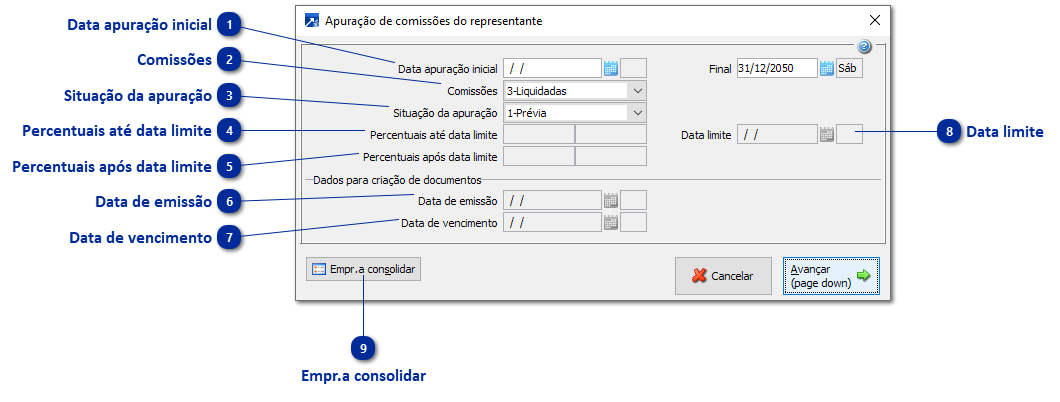
Task: Open calendar for Data de emissão
Action: tap(610, 201)
